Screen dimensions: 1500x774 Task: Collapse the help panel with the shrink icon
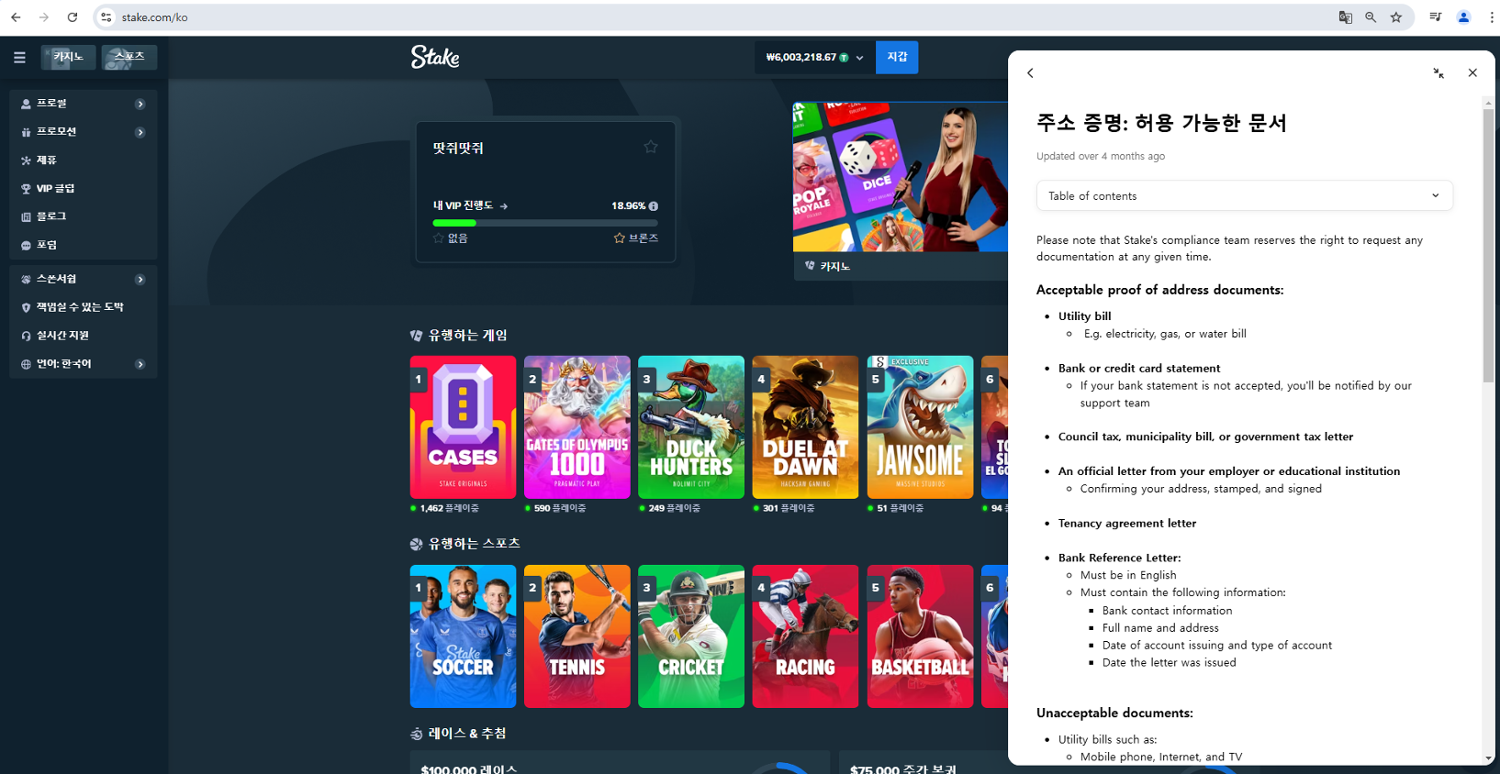tap(1438, 73)
